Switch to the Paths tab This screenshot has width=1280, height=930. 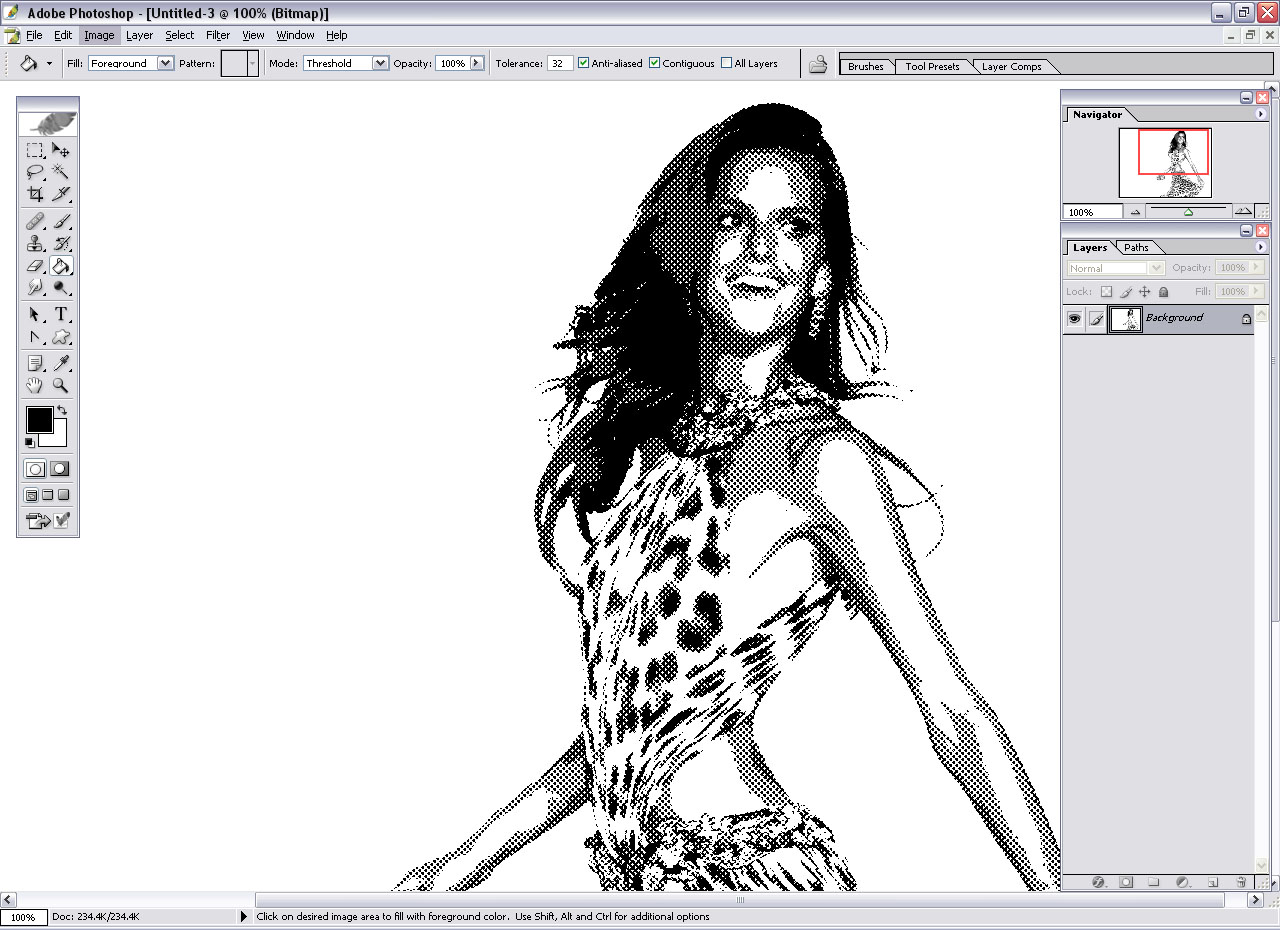tap(1136, 248)
